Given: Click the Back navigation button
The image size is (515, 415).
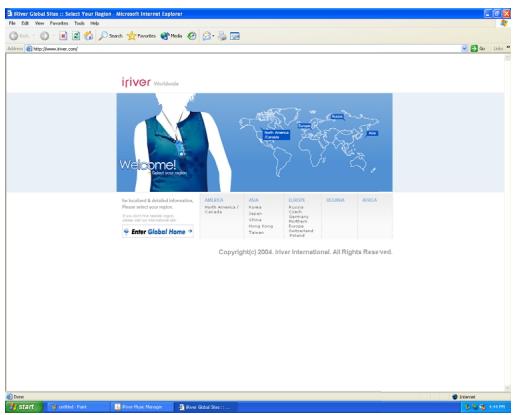Looking at the screenshot, I should pyautogui.click(x=19, y=36).
